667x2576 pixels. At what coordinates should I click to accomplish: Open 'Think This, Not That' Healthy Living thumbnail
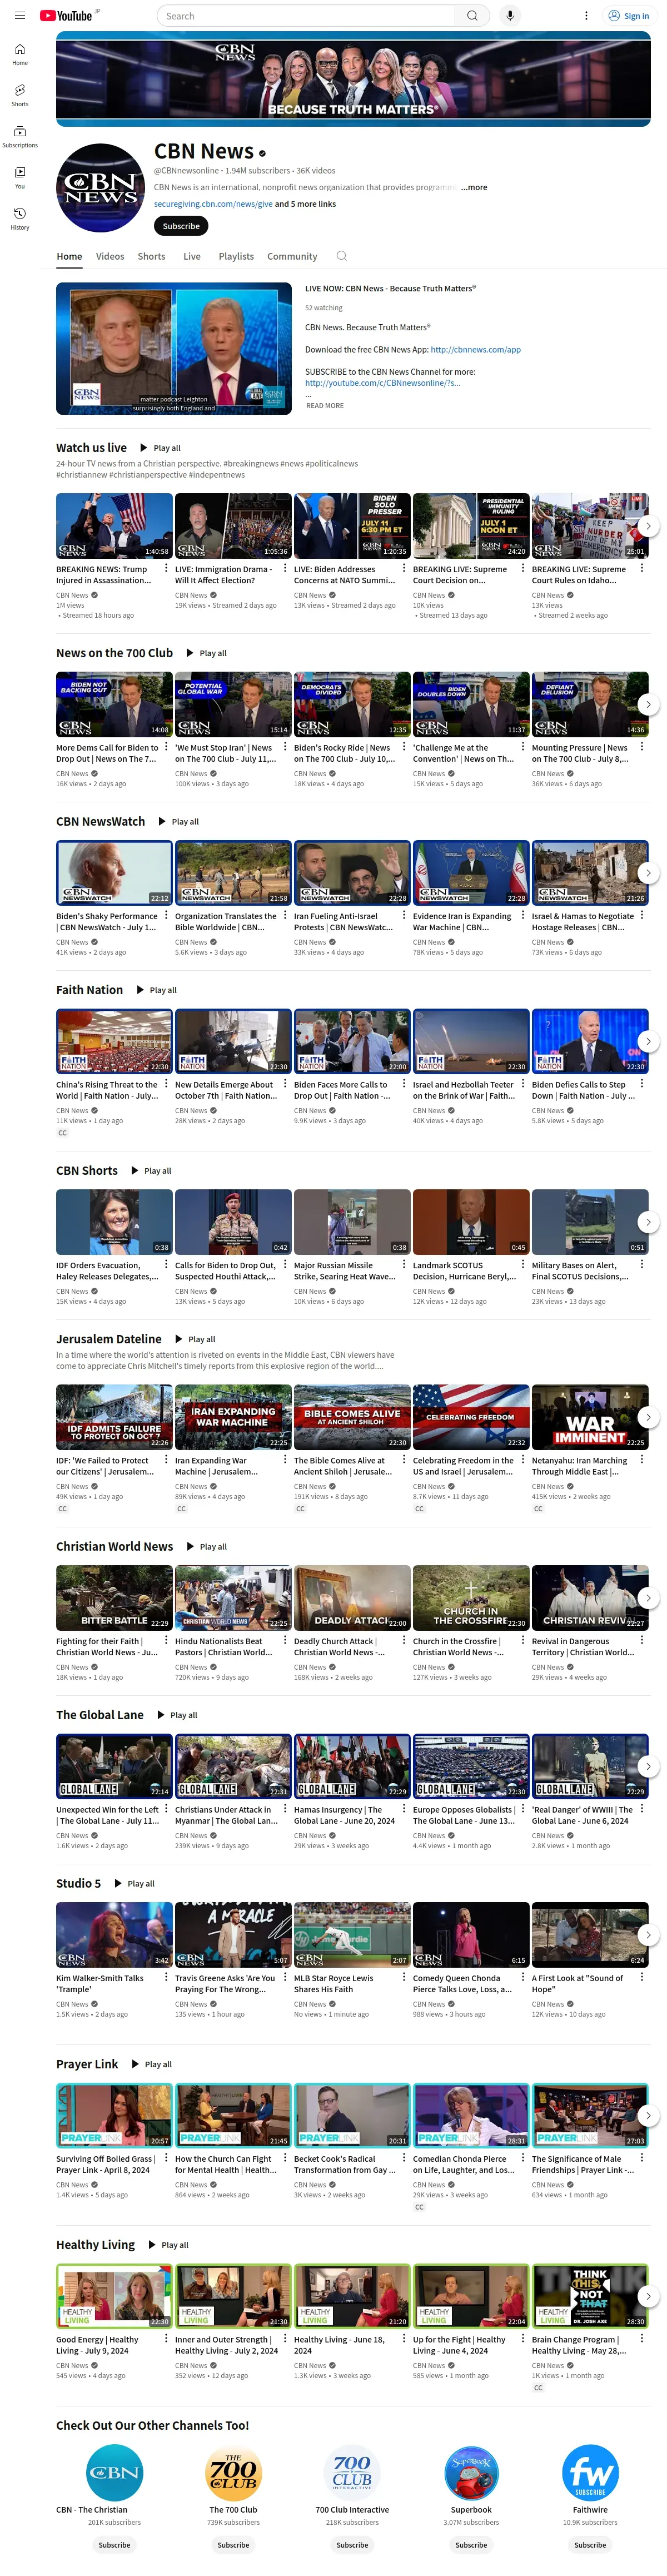(590, 2297)
